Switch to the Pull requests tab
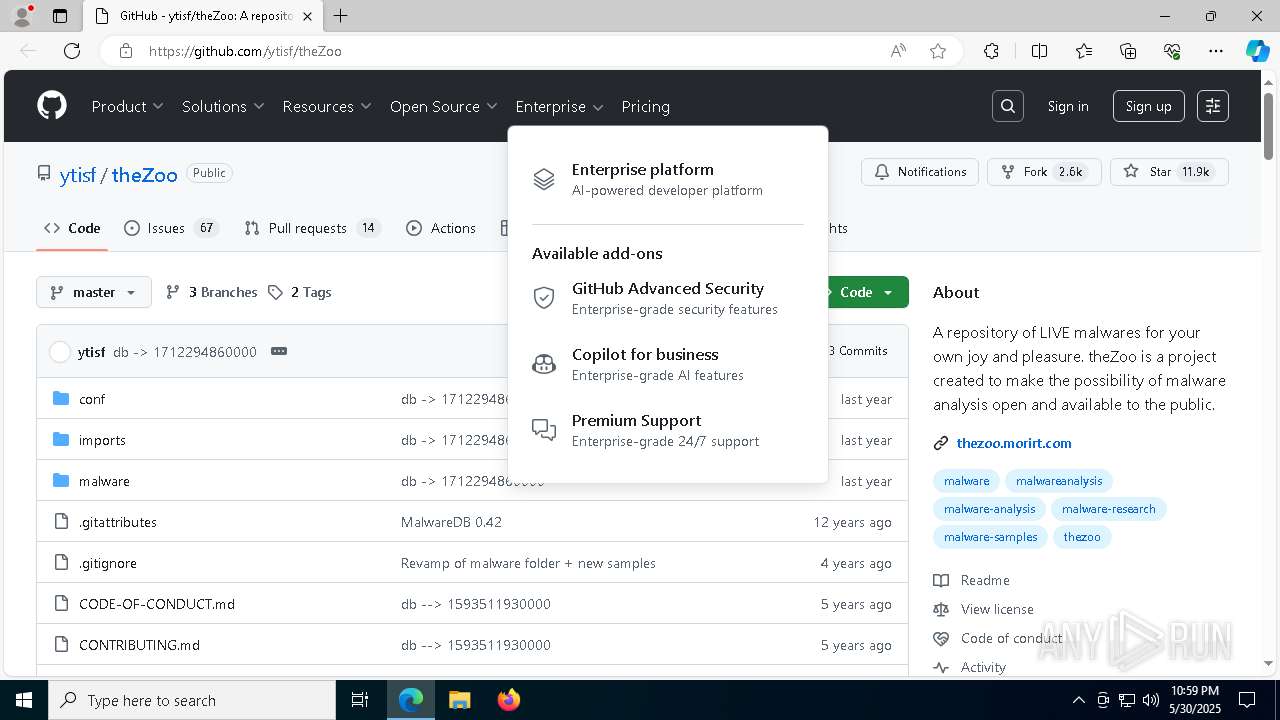The height and width of the screenshot is (720, 1280). tap(312, 228)
